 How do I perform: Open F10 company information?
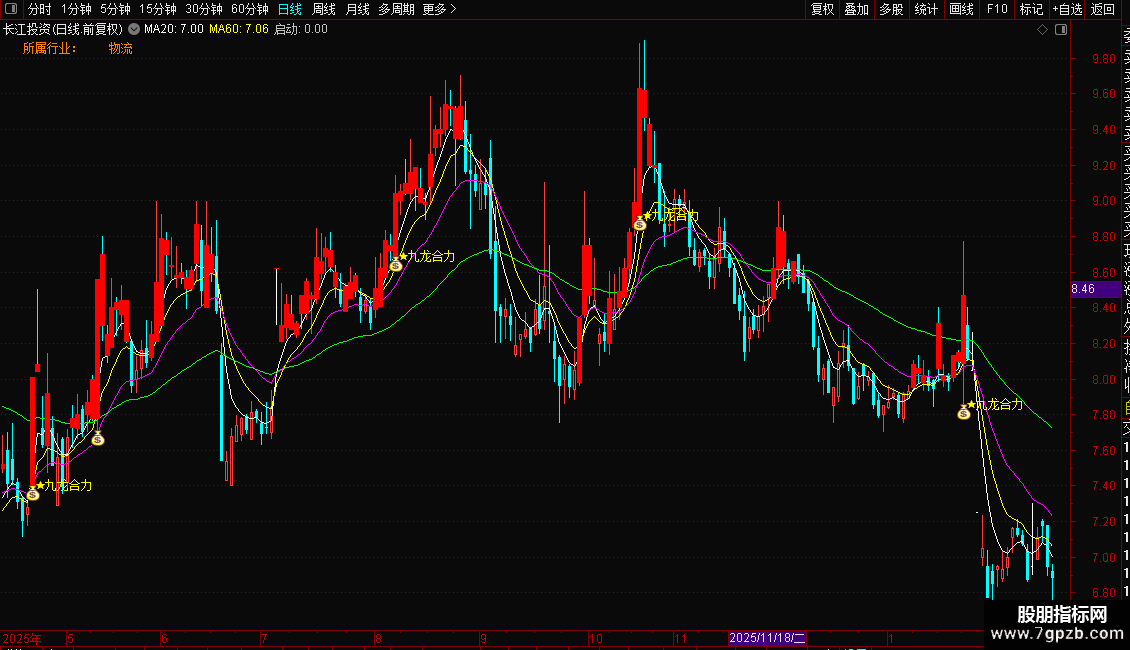pyautogui.click(x=997, y=9)
